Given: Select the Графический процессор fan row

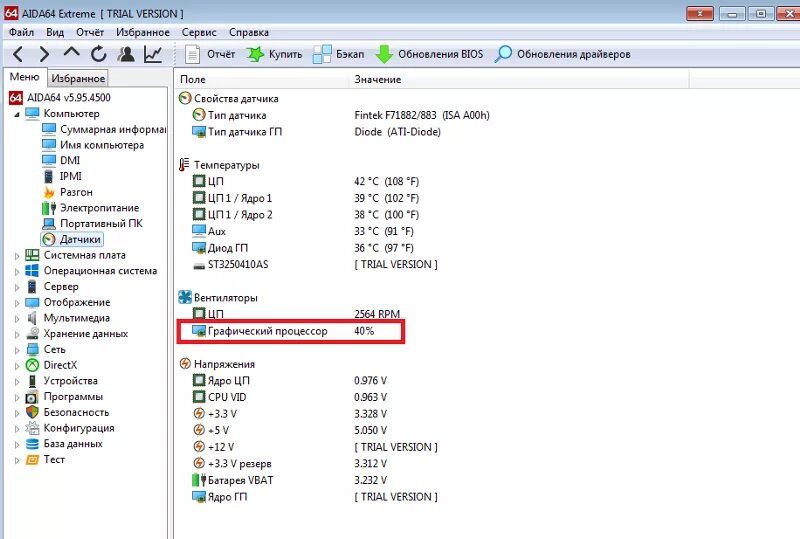Looking at the screenshot, I should pos(290,331).
